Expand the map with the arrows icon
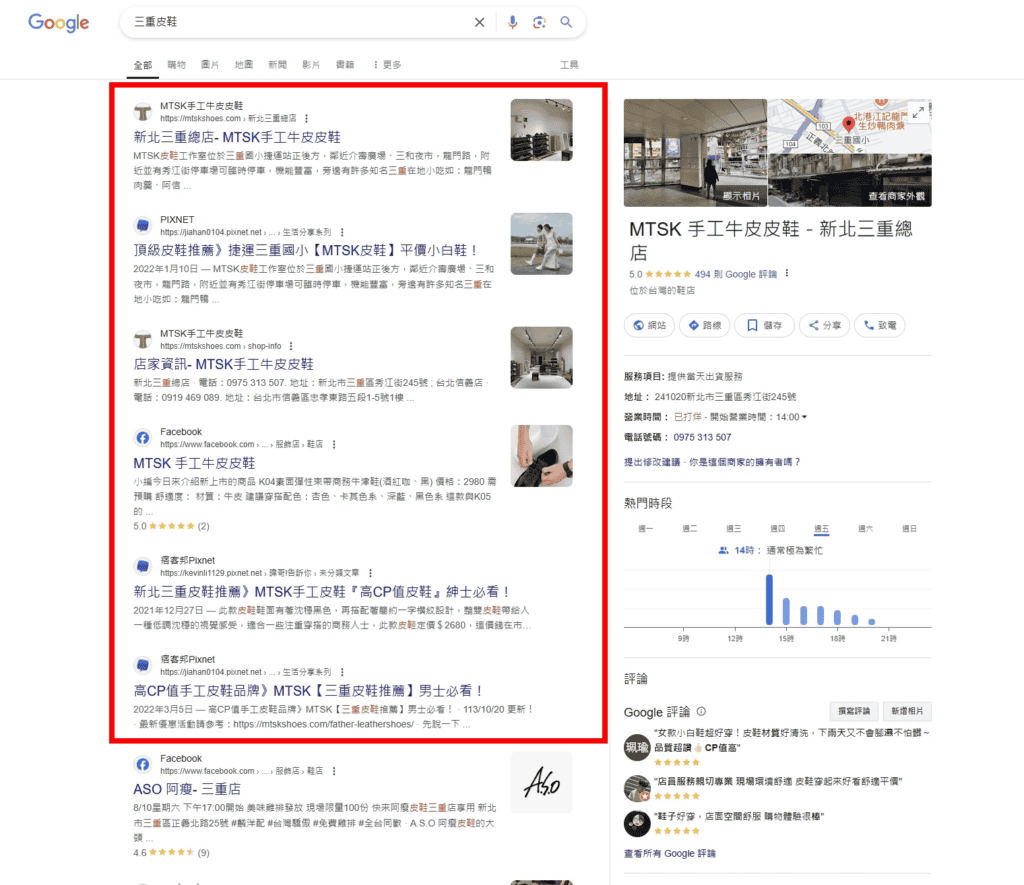 tap(918, 112)
